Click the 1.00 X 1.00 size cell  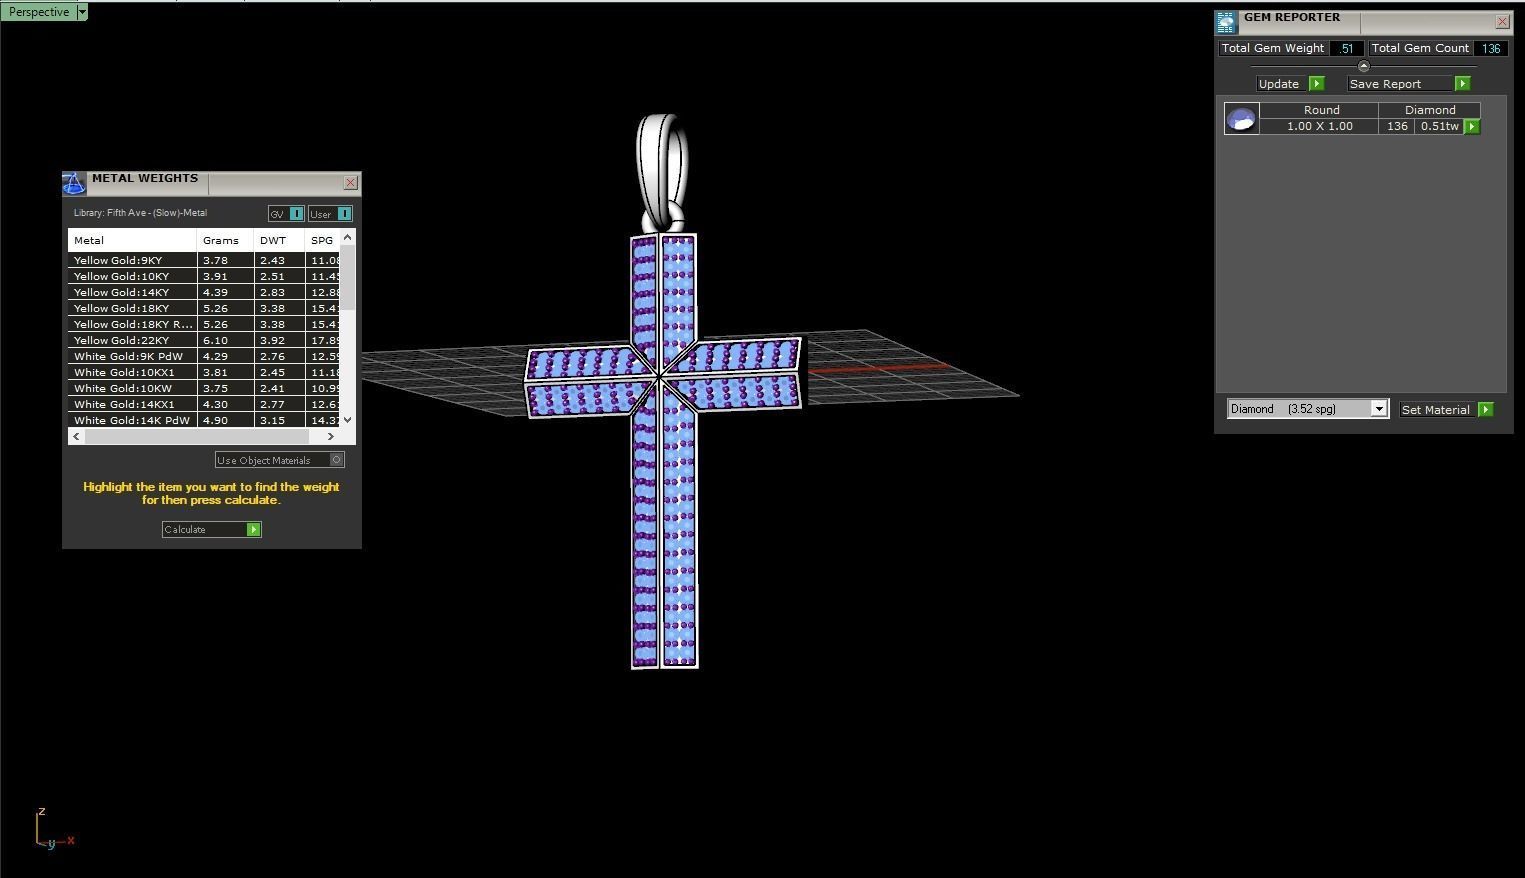[1319, 126]
